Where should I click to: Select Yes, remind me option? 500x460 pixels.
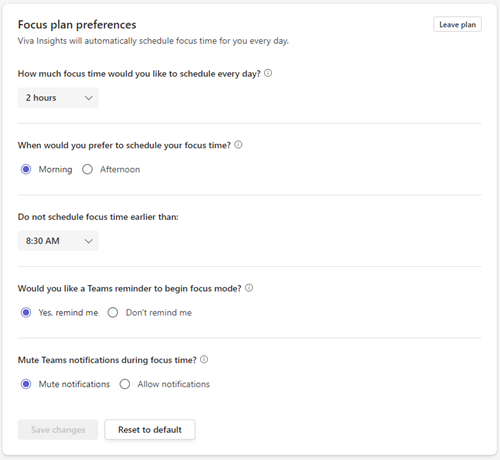26,312
